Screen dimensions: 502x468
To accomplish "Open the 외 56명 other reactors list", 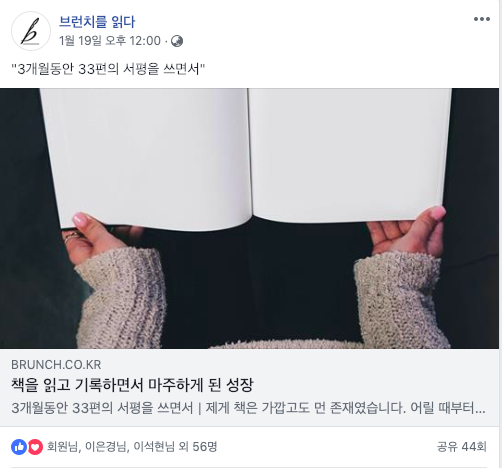I will [x=198, y=447].
